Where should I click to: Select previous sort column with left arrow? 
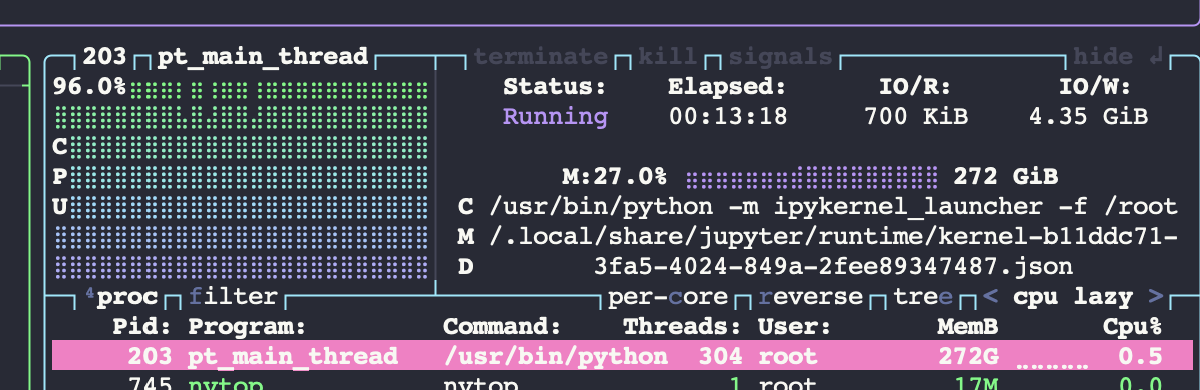coord(991,297)
